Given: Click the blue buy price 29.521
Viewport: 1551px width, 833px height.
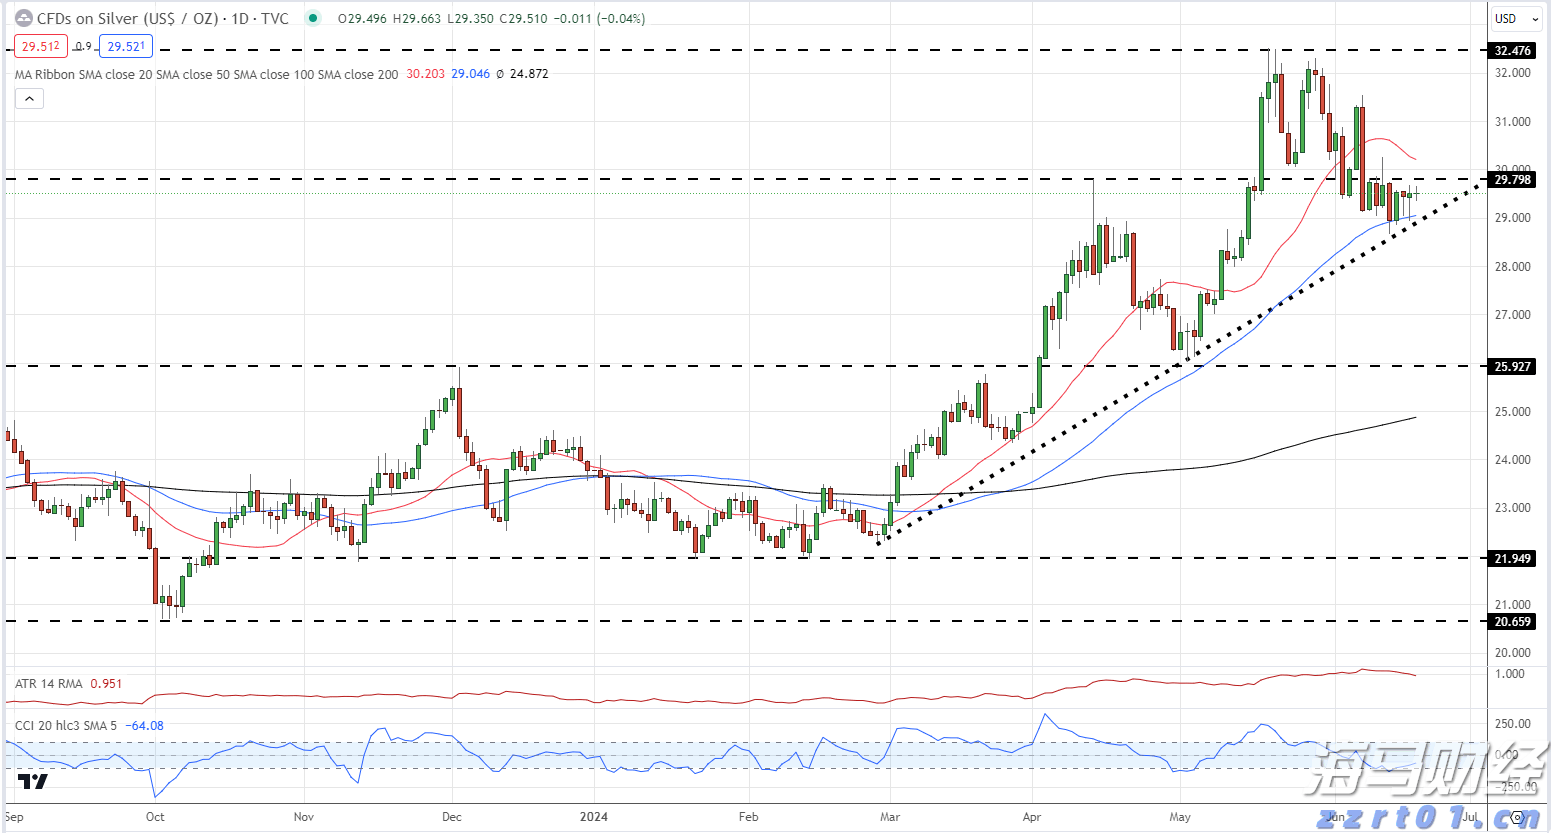Looking at the screenshot, I should 126,46.
